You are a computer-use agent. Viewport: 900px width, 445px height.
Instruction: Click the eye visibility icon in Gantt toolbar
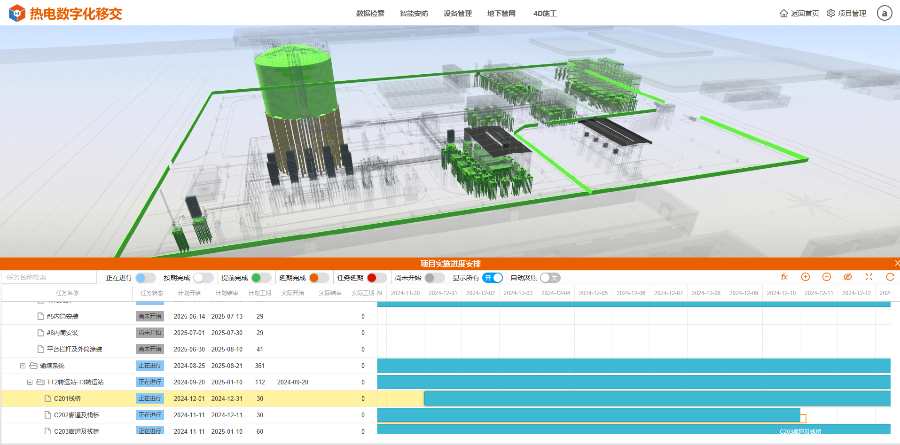click(848, 277)
